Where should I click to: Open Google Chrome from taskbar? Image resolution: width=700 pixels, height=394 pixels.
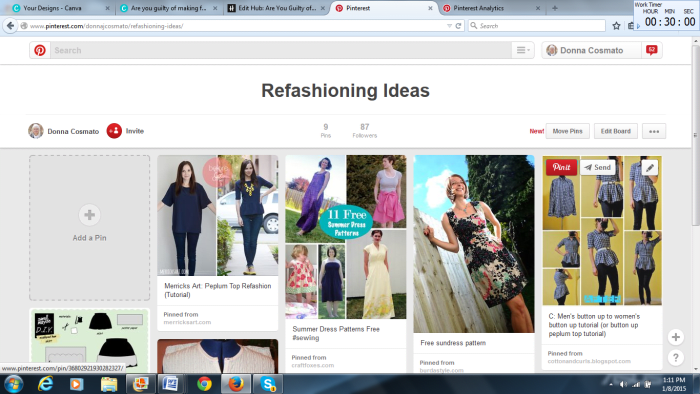[204, 384]
